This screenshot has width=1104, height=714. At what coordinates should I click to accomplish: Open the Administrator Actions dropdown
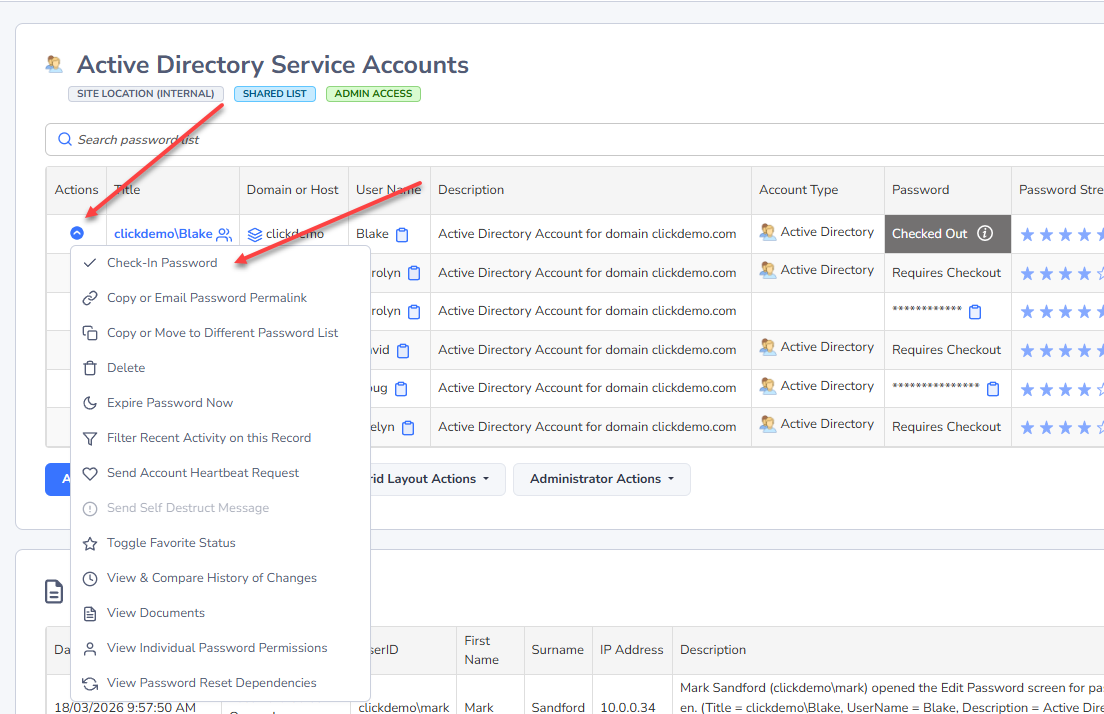[601, 479]
